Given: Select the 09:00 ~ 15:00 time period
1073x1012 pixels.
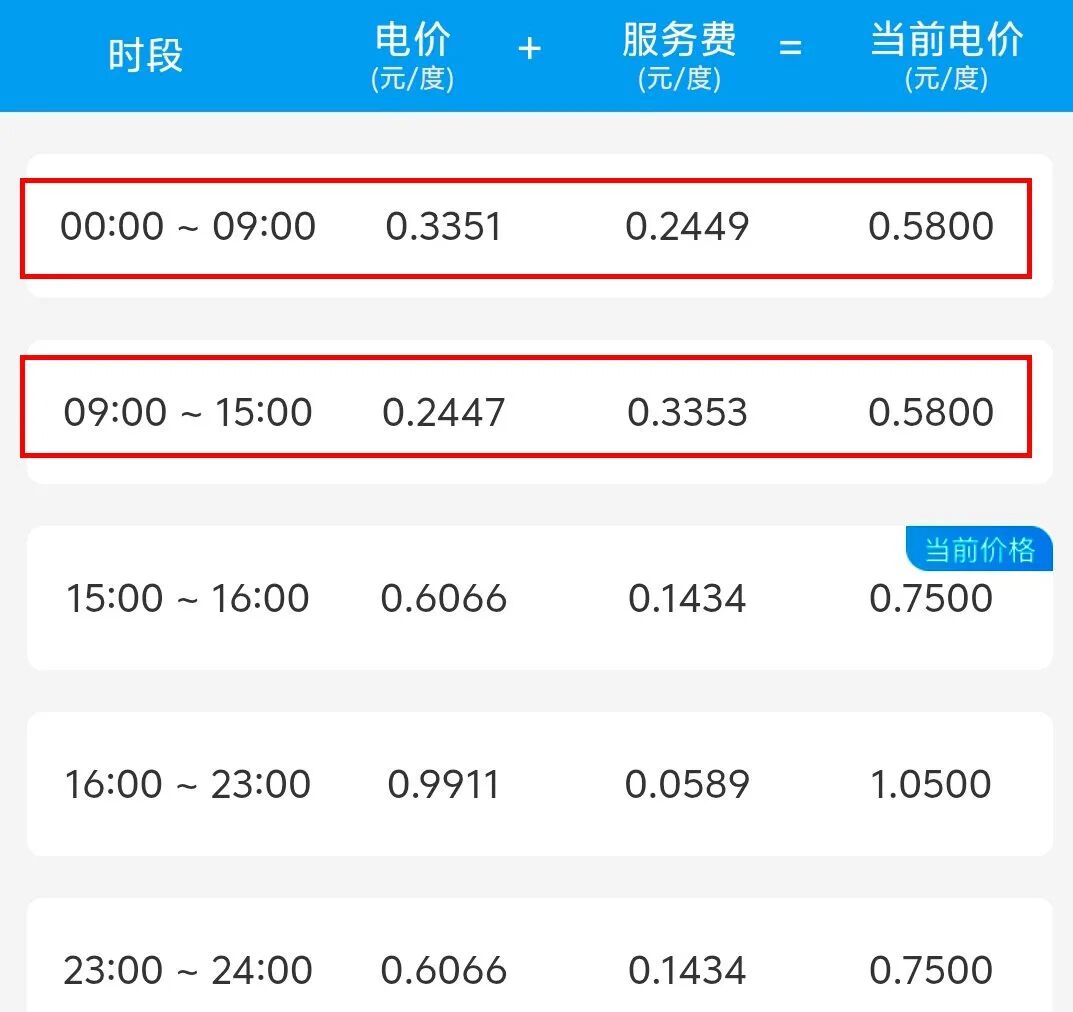Looking at the screenshot, I should (x=188, y=412).
